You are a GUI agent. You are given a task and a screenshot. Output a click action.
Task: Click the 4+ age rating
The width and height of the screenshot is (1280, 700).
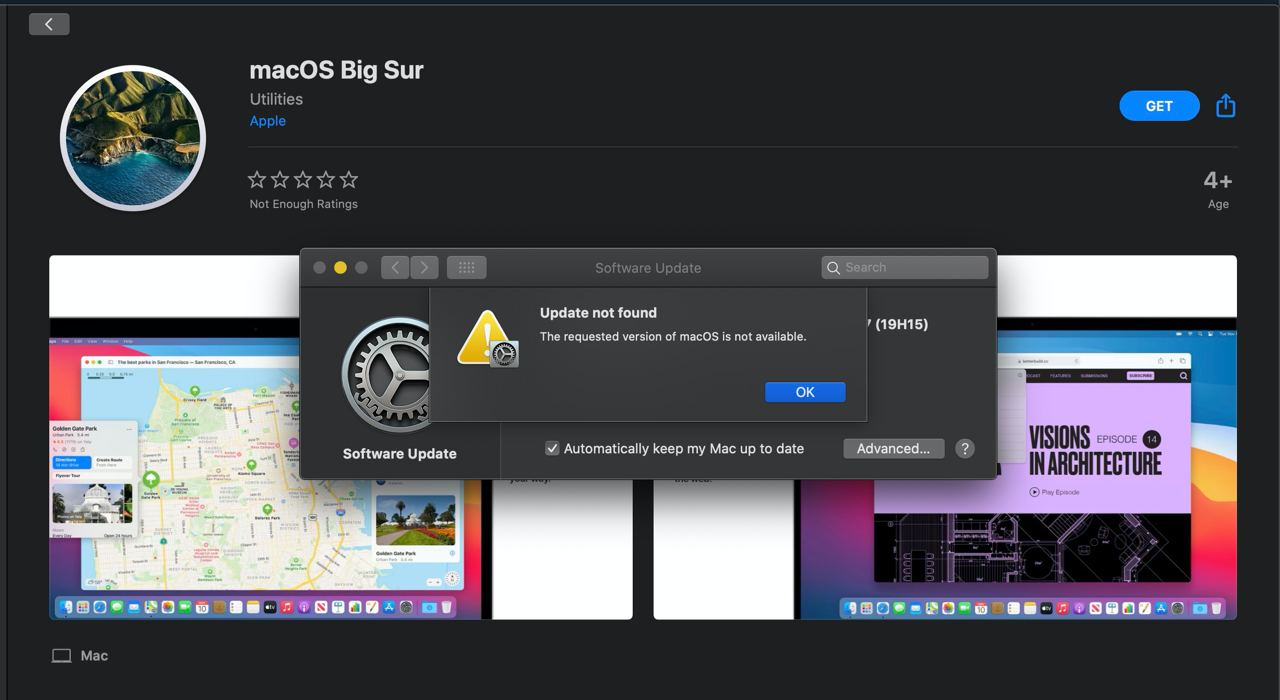coord(1218,181)
